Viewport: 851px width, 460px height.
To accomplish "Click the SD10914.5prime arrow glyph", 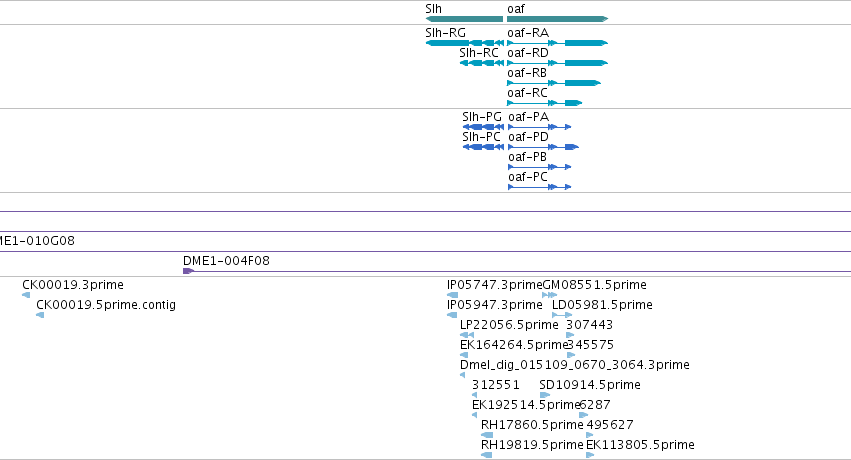I will click(545, 395).
